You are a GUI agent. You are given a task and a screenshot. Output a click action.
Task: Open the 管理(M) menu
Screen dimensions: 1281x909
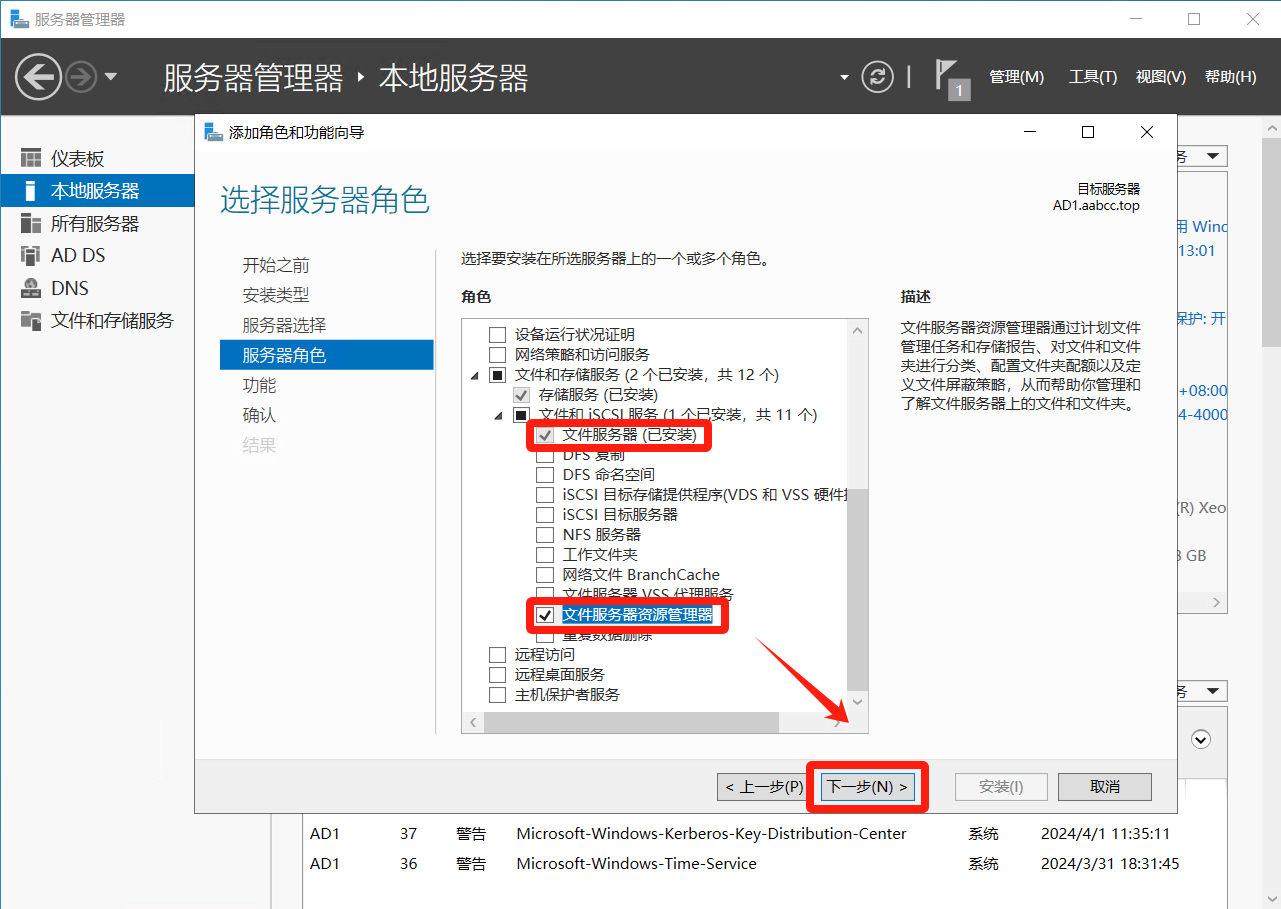click(1016, 77)
